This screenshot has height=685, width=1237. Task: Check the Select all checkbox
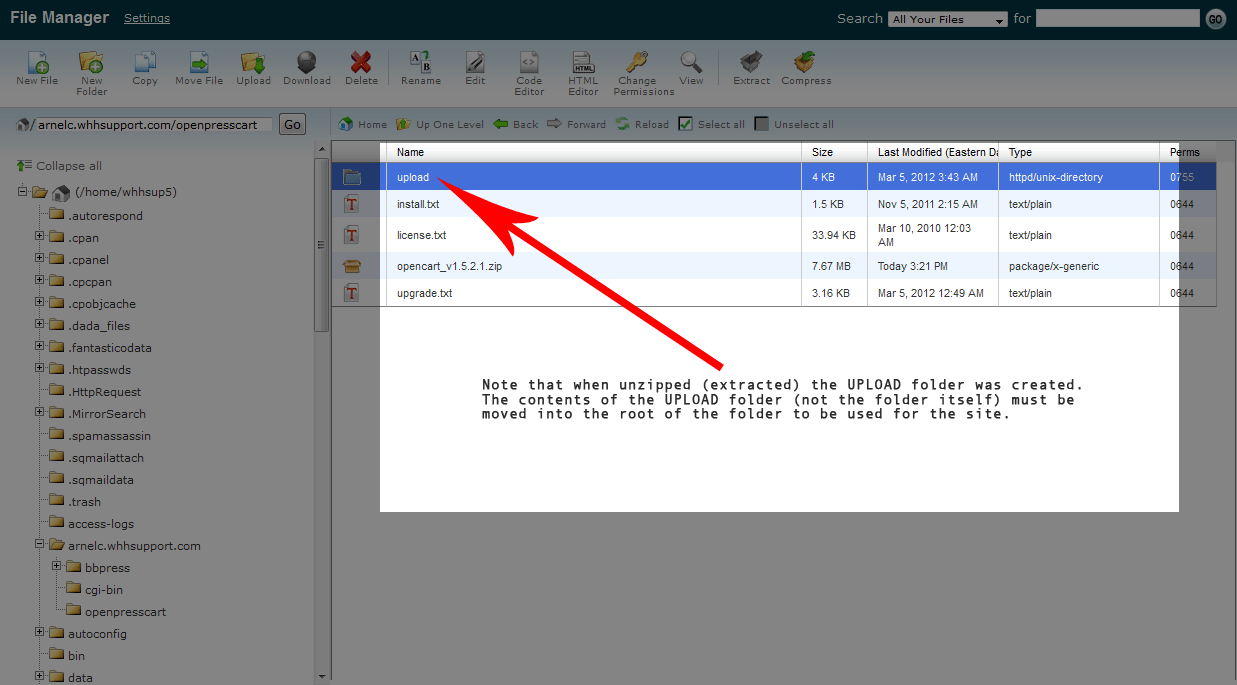pos(685,124)
